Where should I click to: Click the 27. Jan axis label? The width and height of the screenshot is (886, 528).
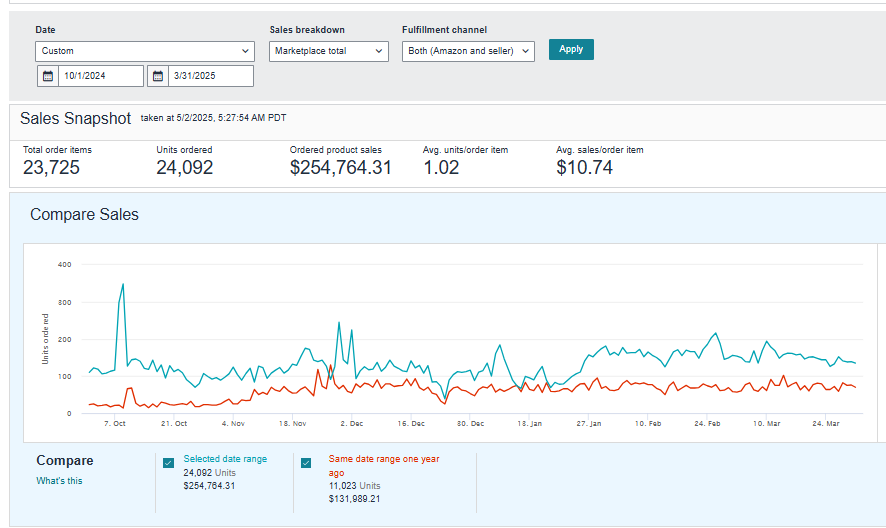[589, 423]
